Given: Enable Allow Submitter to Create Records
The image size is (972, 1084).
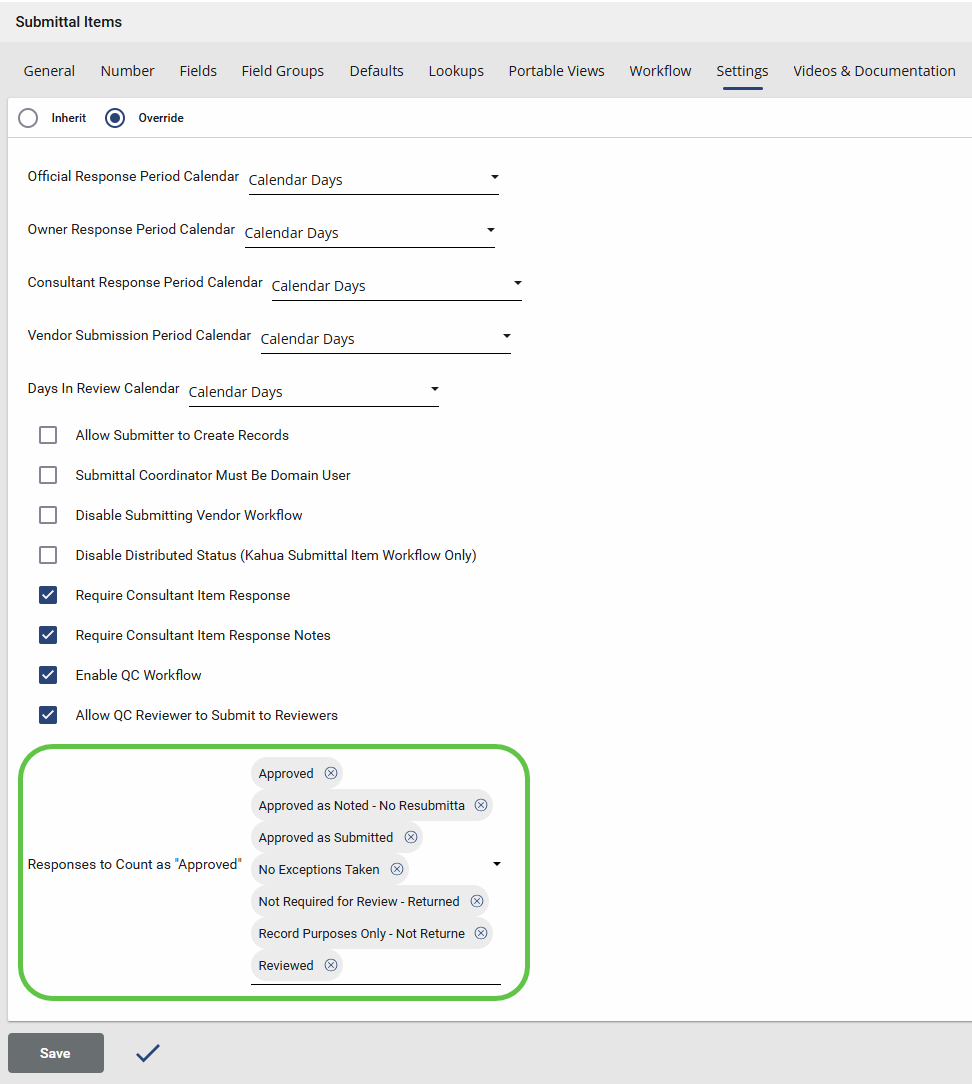Looking at the screenshot, I should coord(48,435).
